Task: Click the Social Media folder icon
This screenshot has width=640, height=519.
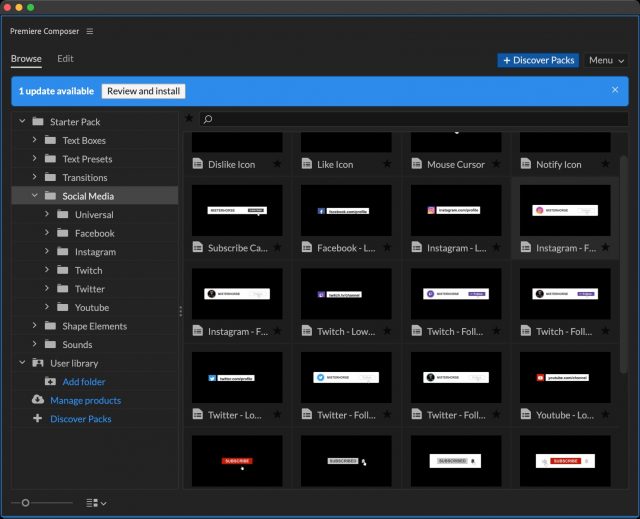Action: tap(50, 196)
